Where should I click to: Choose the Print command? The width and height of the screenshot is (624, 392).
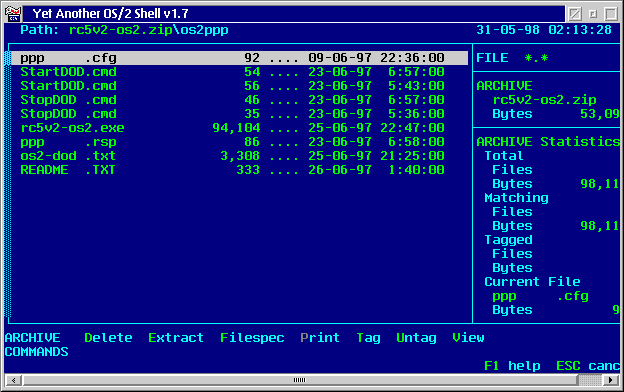coord(320,337)
